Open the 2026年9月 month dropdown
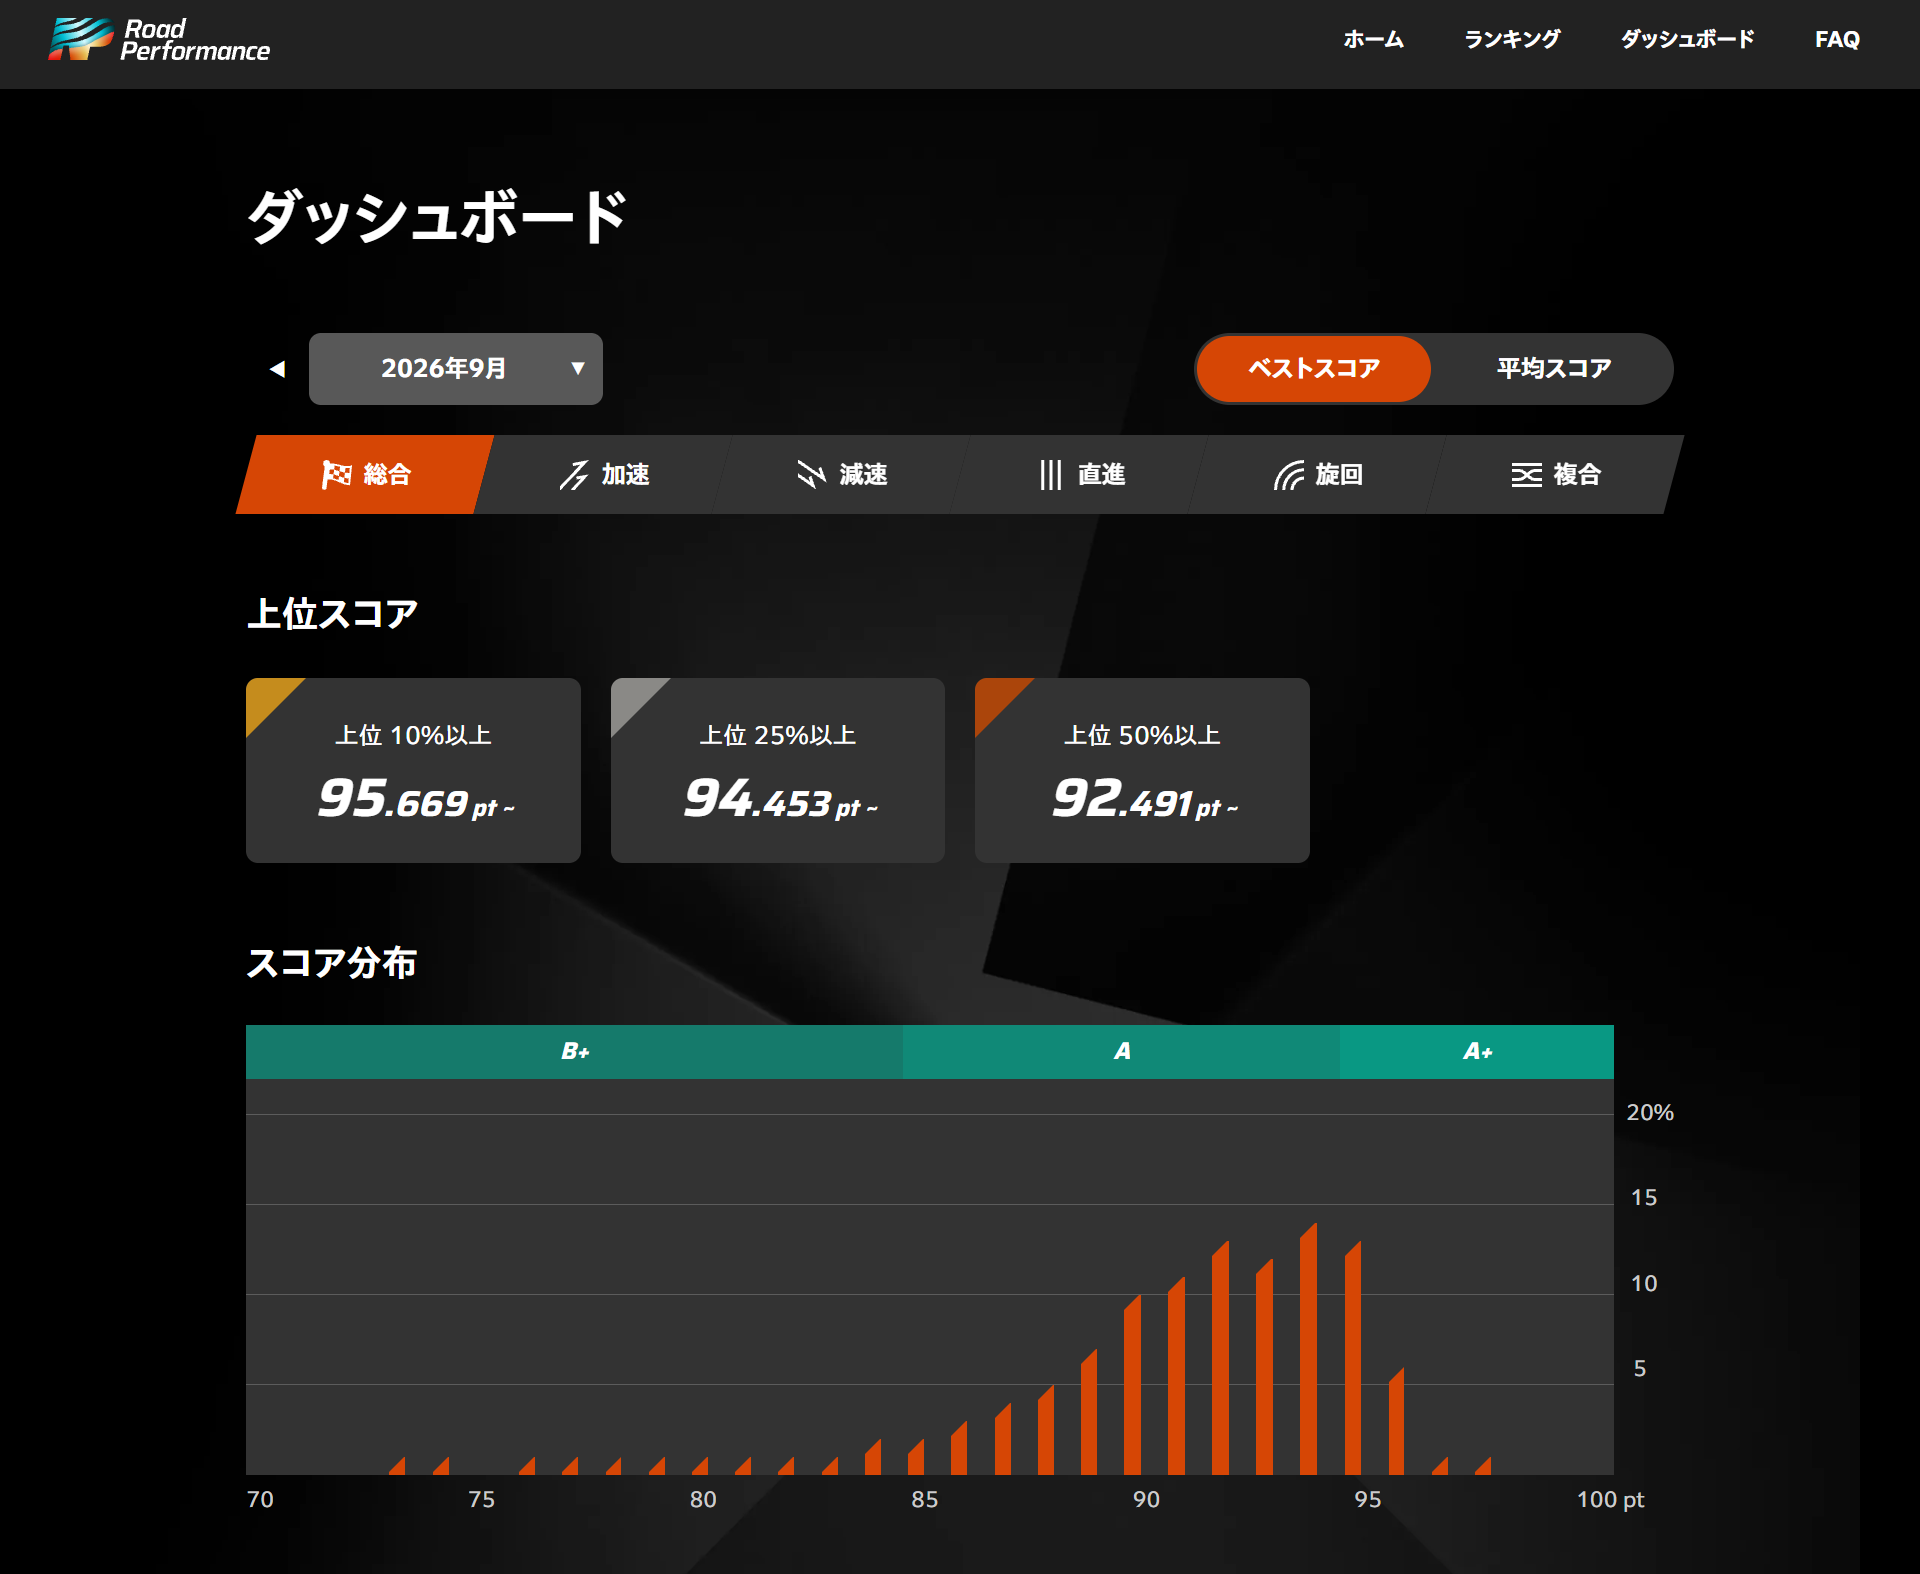Viewport: 1920px width, 1574px height. [x=456, y=369]
